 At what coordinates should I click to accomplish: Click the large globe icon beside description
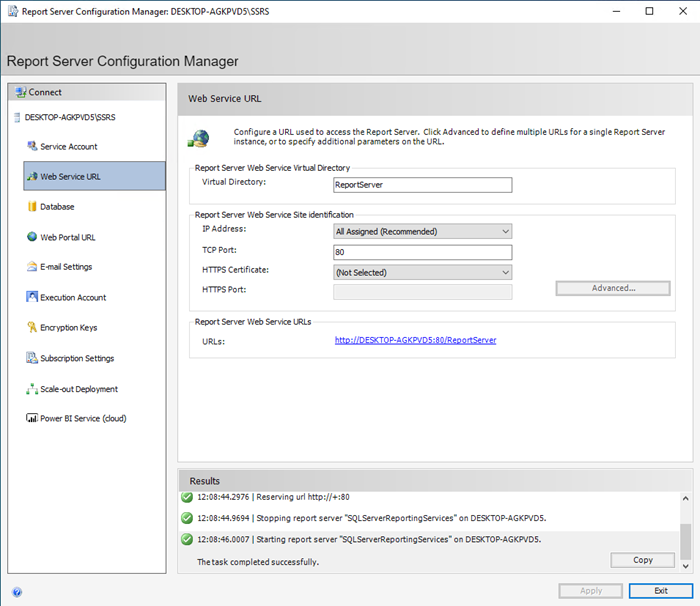[199, 138]
